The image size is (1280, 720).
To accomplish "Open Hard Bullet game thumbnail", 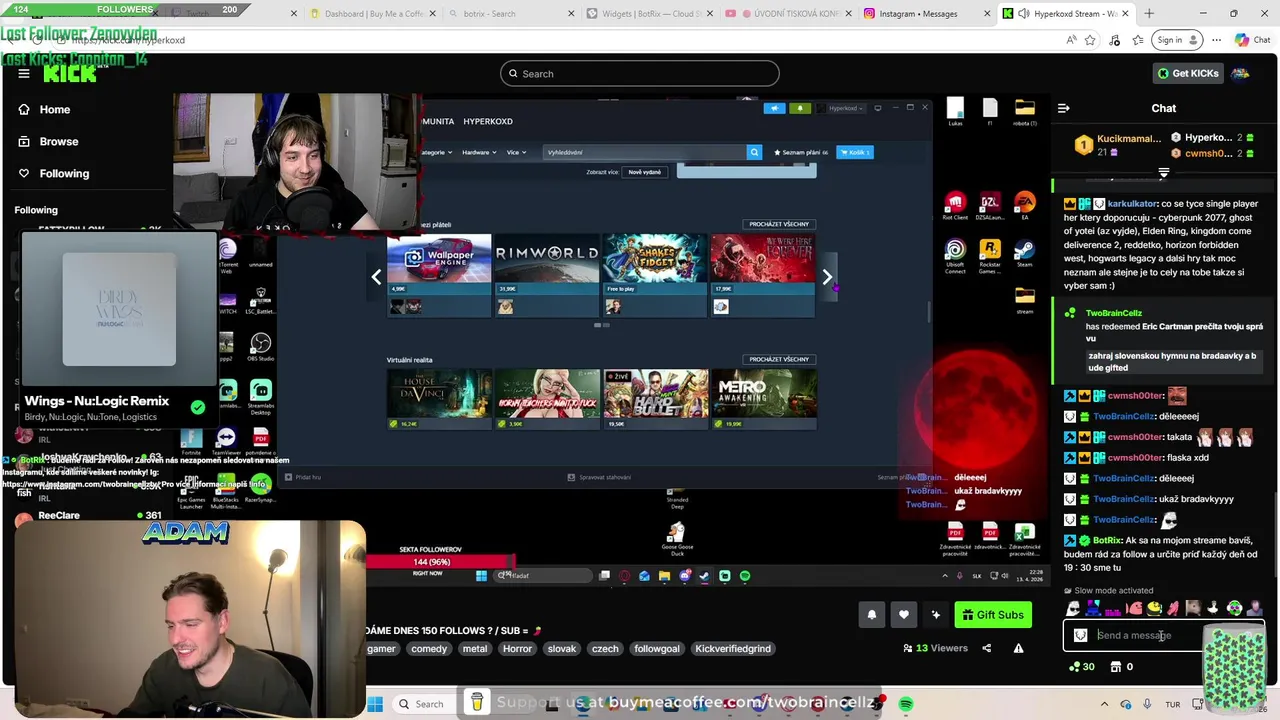I will (x=656, y=400).
